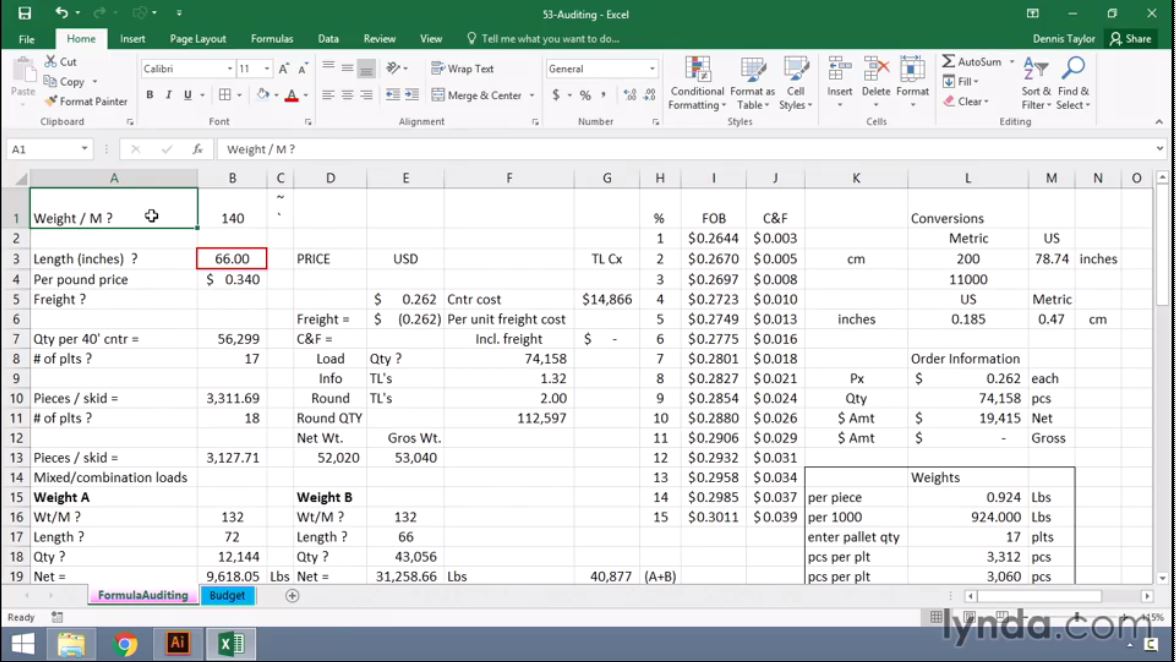Open Format as Table gallery

[x=752, y=83]
